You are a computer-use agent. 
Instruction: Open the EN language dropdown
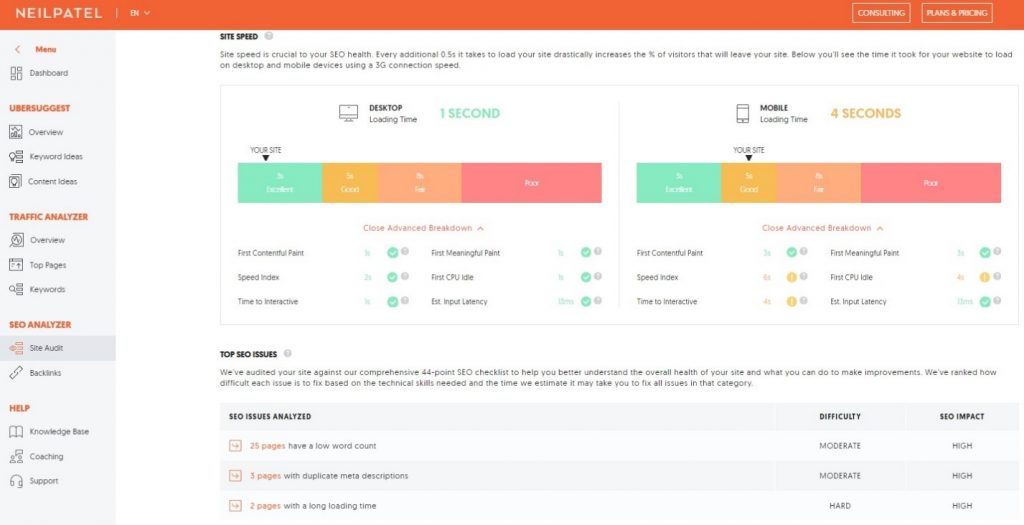140,13
